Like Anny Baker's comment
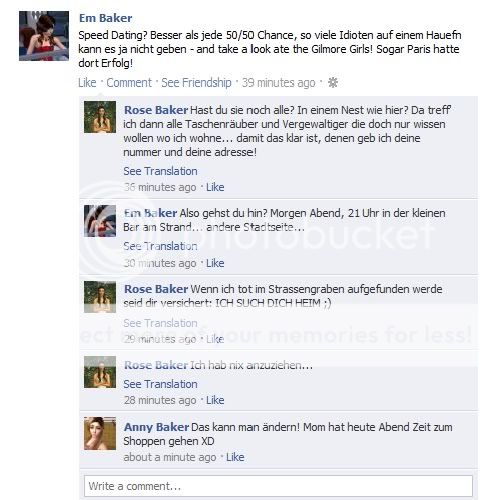Image resolution: width=503 pixels, height=500 pixels. pyautogui.click(x=235, y=457)
